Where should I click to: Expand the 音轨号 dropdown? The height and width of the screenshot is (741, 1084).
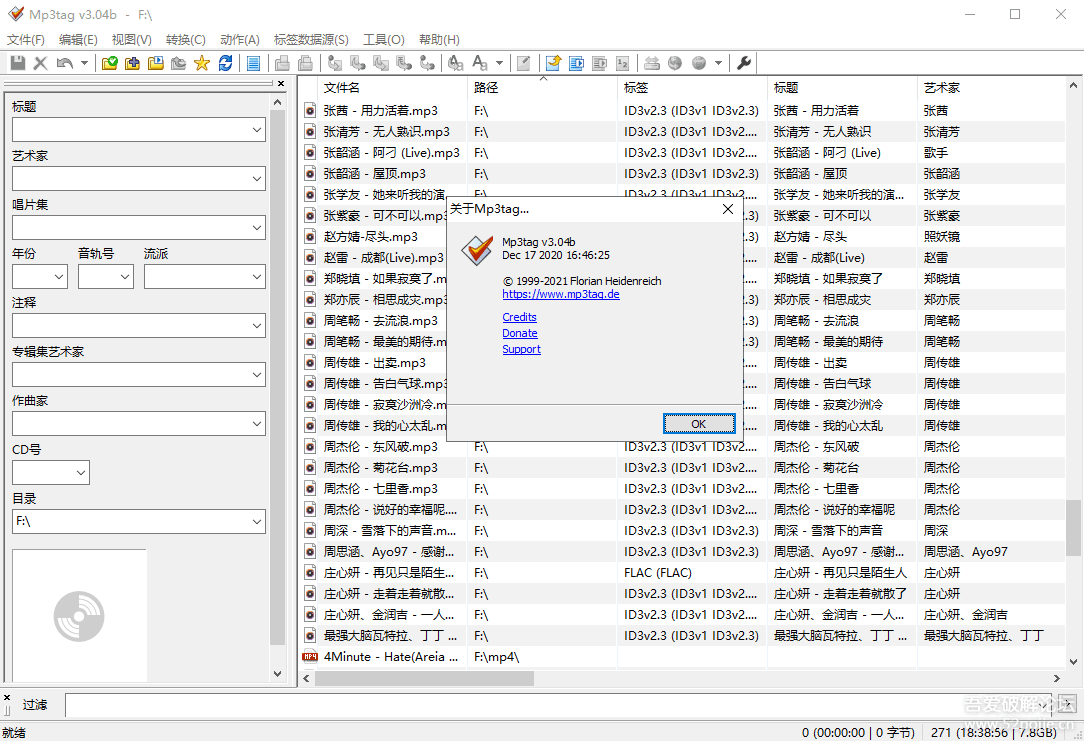pyautogui.click(x=125, y=277)
